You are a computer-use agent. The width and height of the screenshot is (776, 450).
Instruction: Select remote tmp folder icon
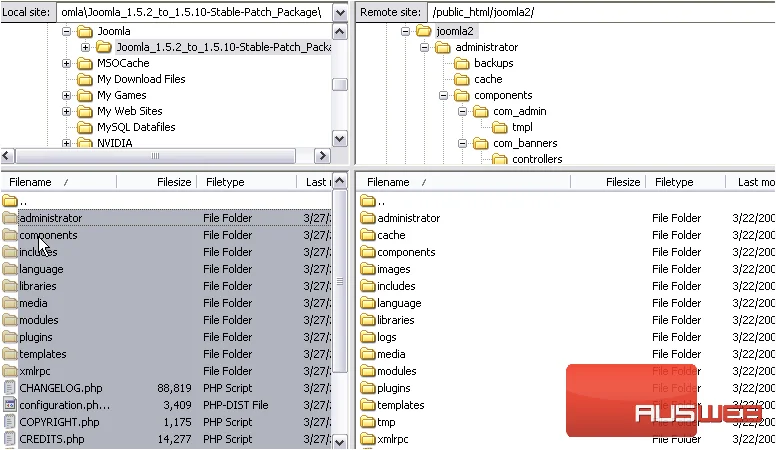point(368,422)
